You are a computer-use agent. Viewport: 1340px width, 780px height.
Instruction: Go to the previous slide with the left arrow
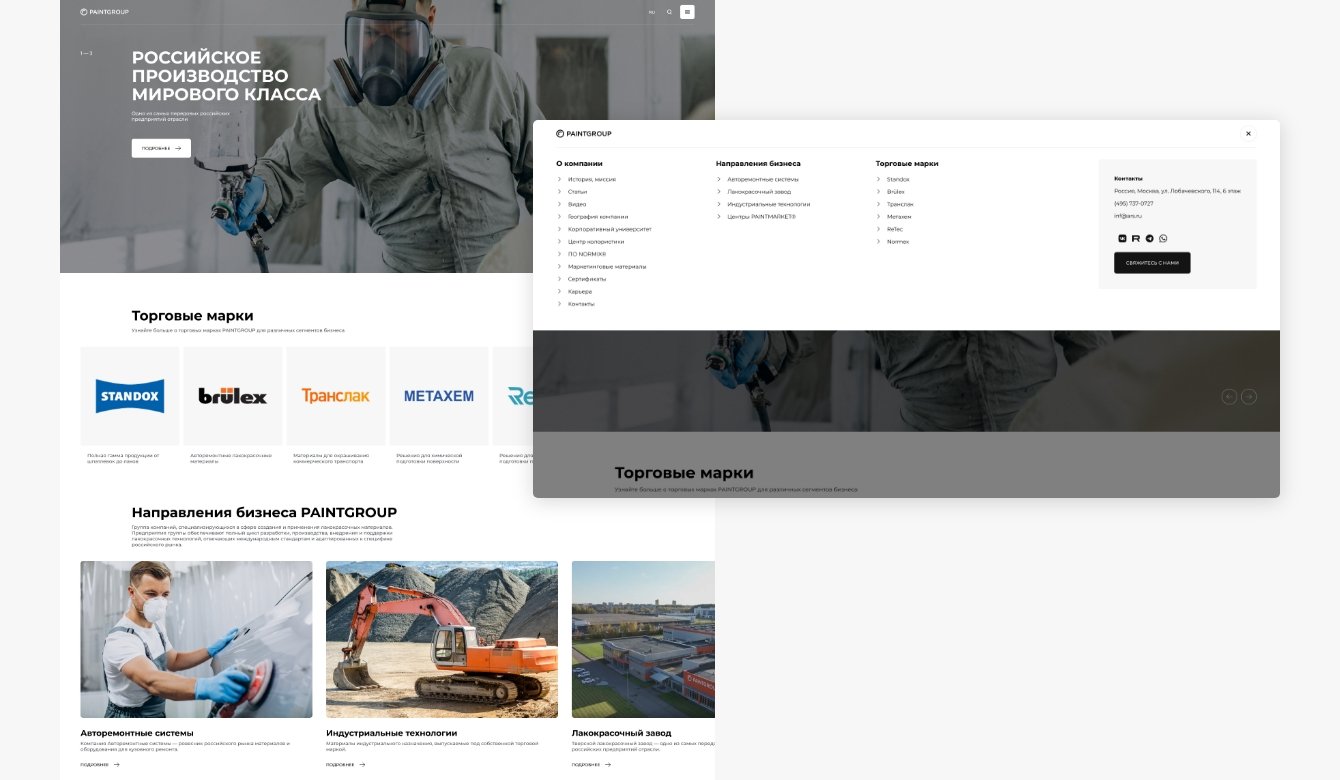[1229, 397]
